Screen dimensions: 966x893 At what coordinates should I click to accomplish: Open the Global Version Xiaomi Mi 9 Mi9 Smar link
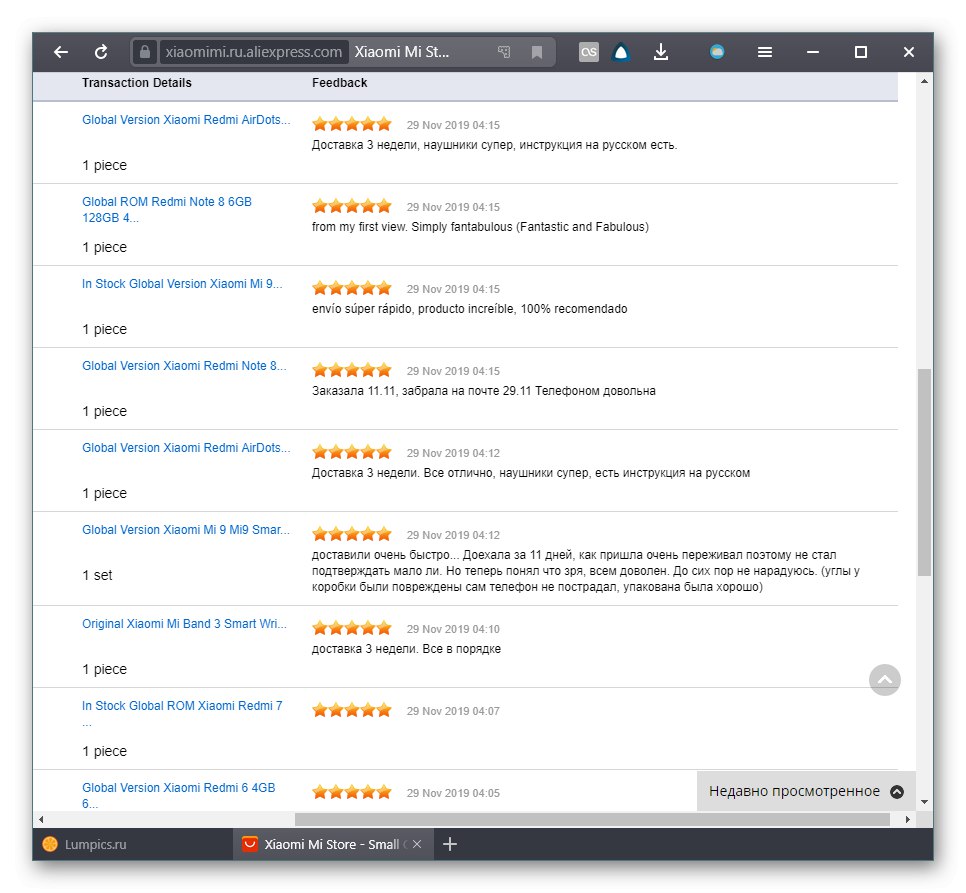click(185, 530)
